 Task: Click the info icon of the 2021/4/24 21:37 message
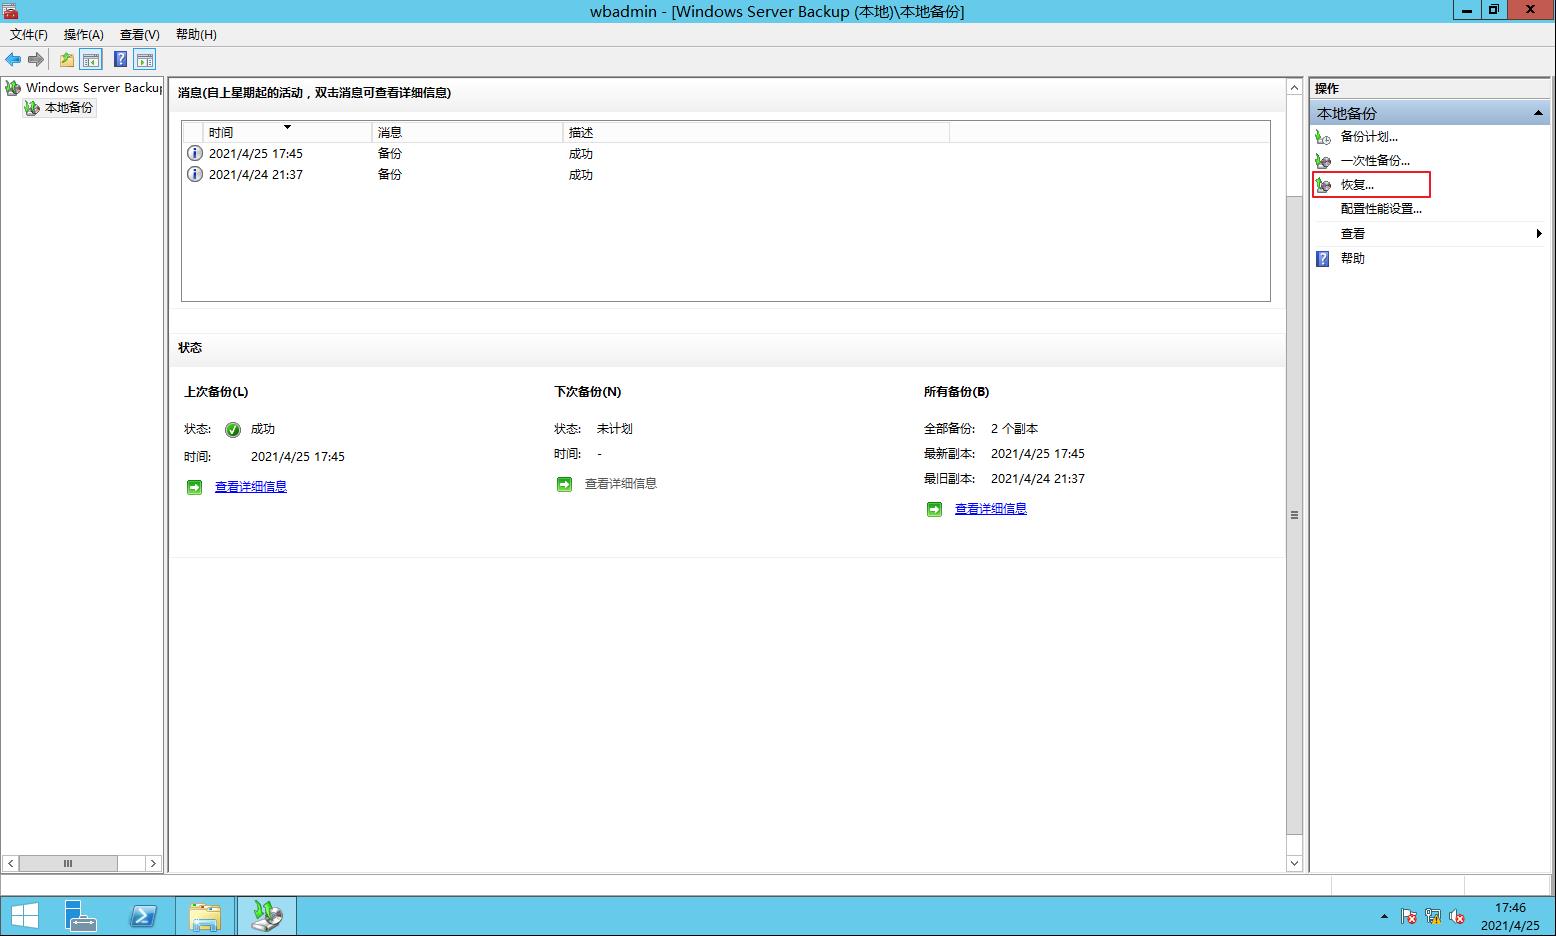click(195, 174)
